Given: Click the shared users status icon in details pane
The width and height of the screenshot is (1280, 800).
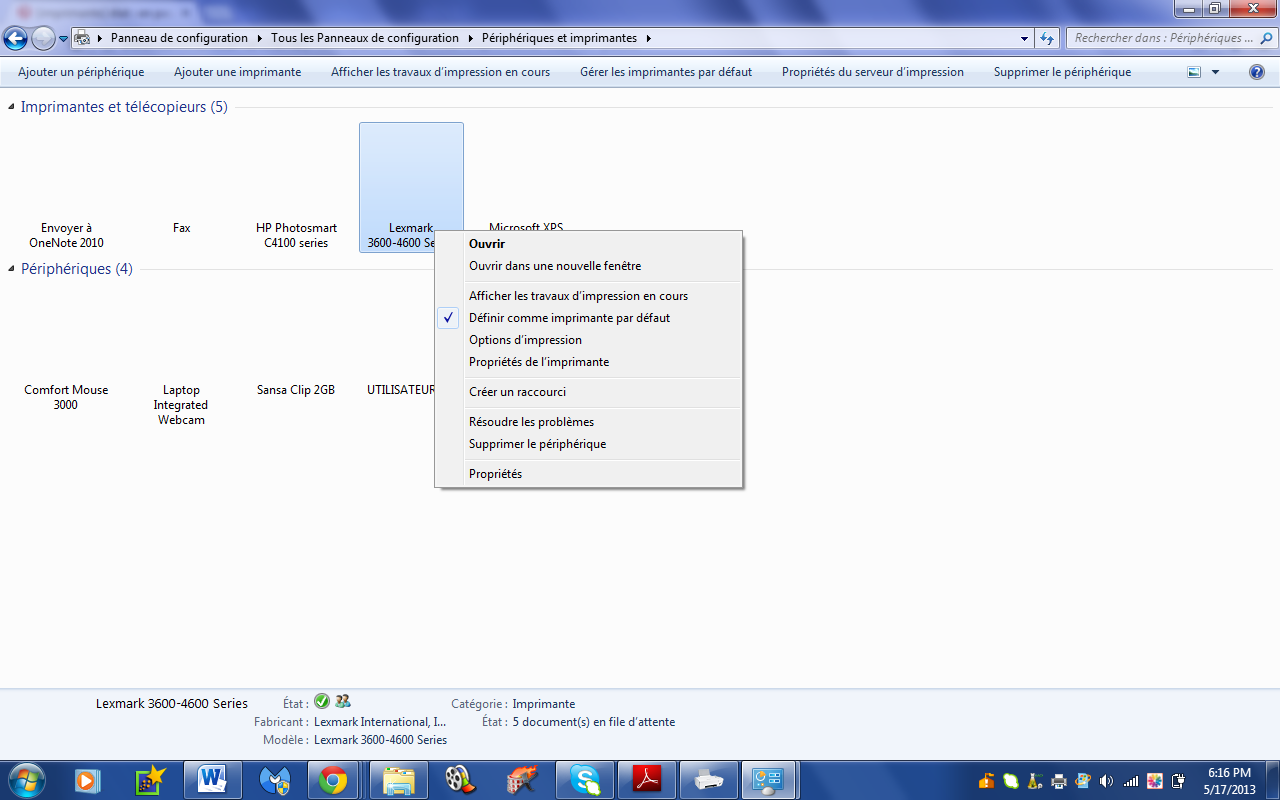Looking at the screenshot, I should (x=343, y=702).
